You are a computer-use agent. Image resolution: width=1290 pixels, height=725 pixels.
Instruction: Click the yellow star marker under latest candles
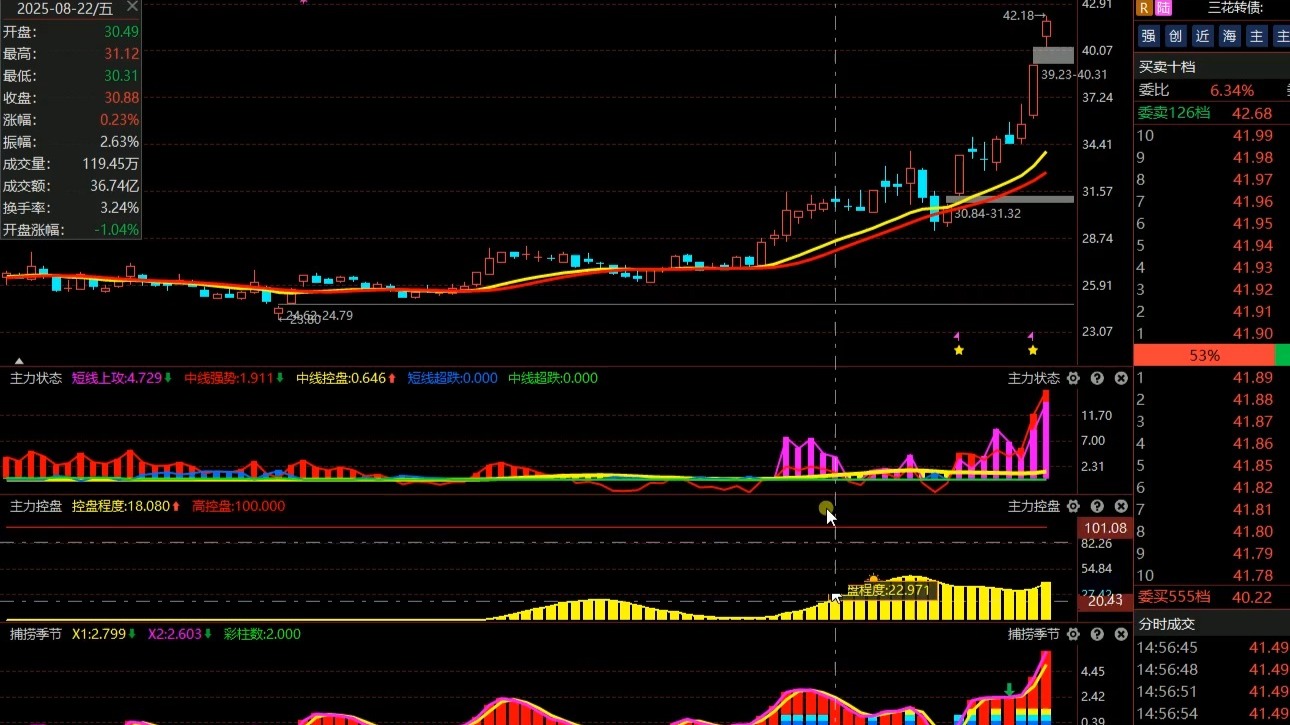[x=1033, y=350]
